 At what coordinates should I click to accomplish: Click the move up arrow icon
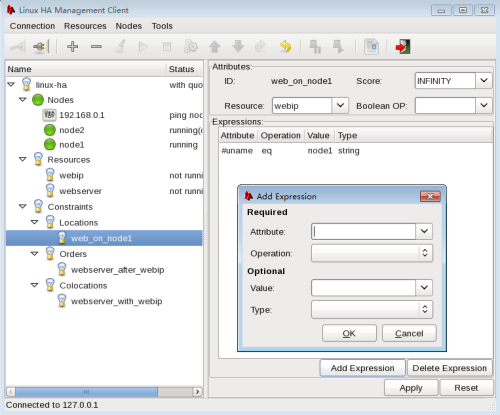(x=215, y=47)
